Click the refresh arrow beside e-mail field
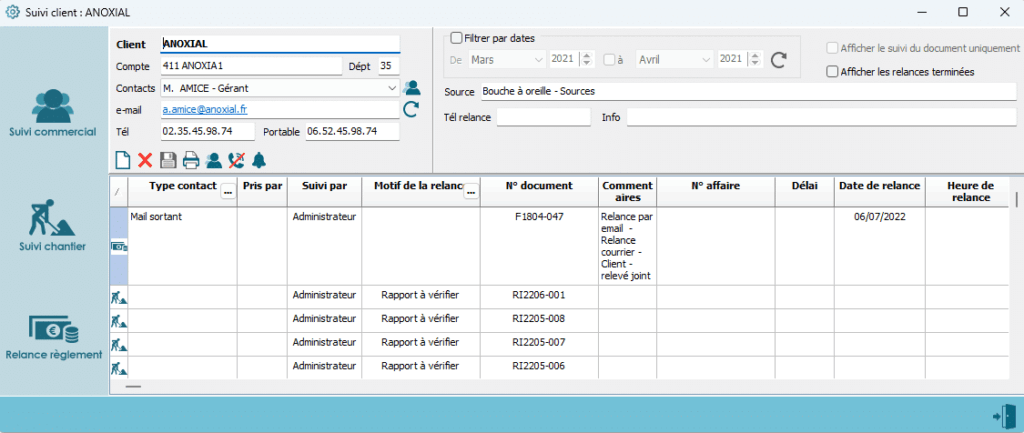Screen dimensions: 1024x433 point(410,109)
